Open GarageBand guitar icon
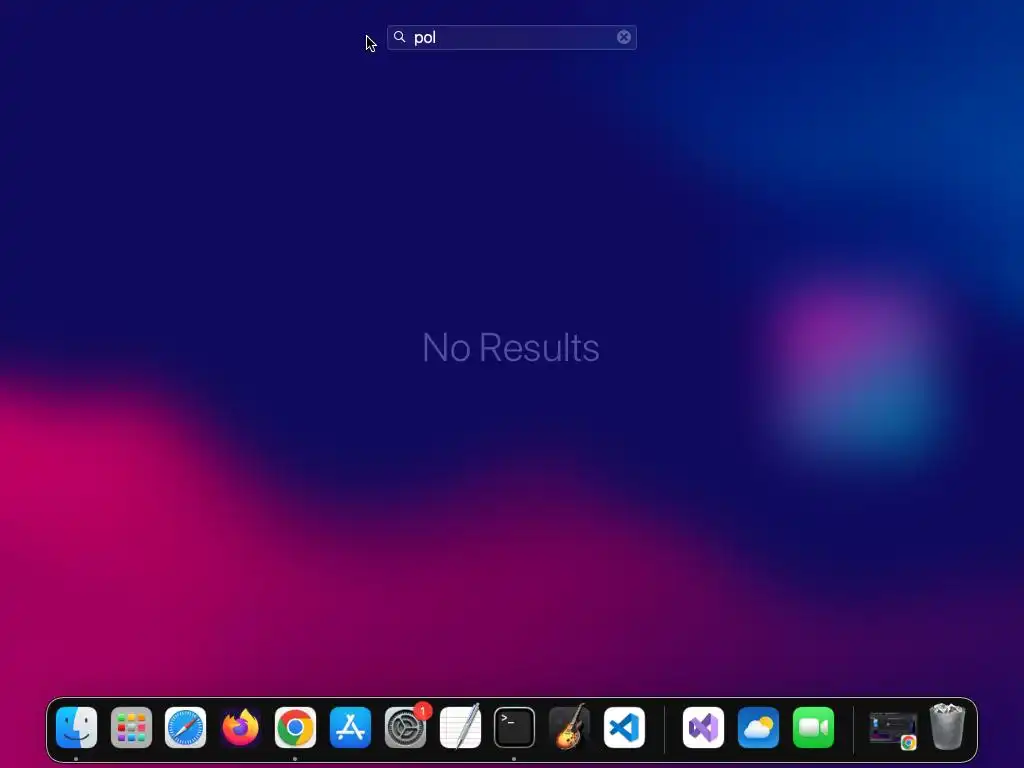Screen dimensions: 1024x768 569,727
